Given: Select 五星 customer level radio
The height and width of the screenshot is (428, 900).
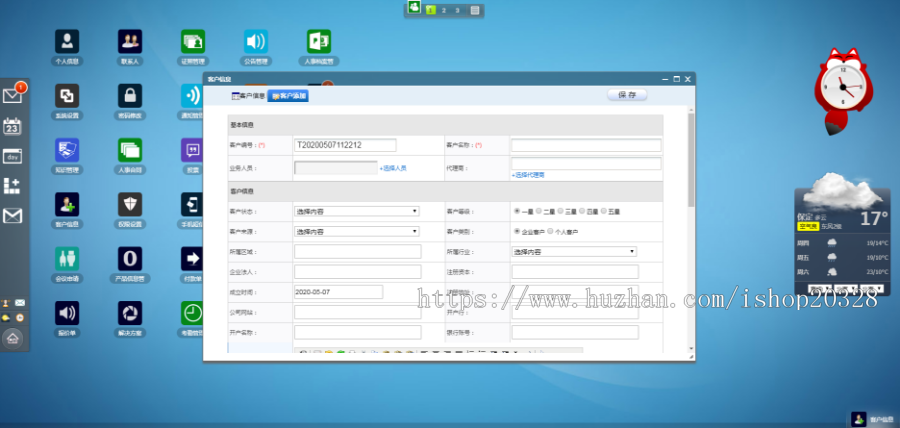Looking at the screenshot, I should click(x=604, y=211).
